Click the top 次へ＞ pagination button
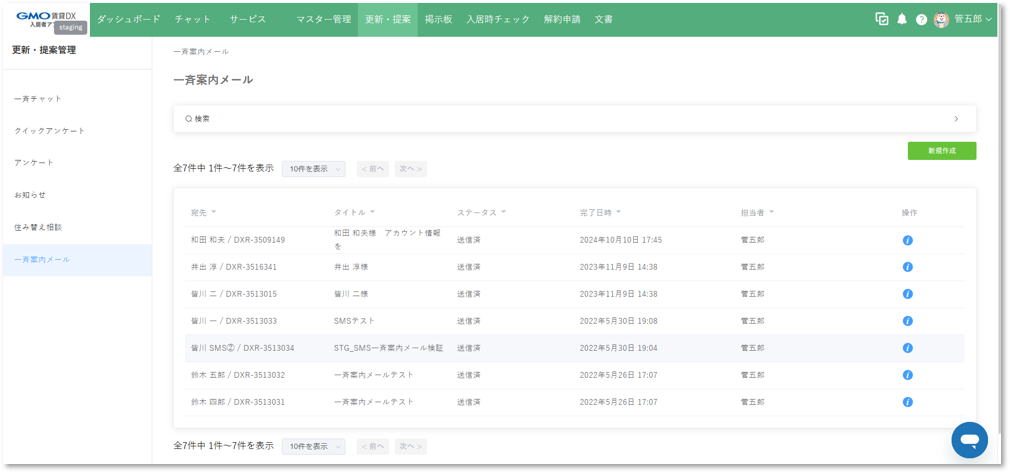 pos(411,169)
